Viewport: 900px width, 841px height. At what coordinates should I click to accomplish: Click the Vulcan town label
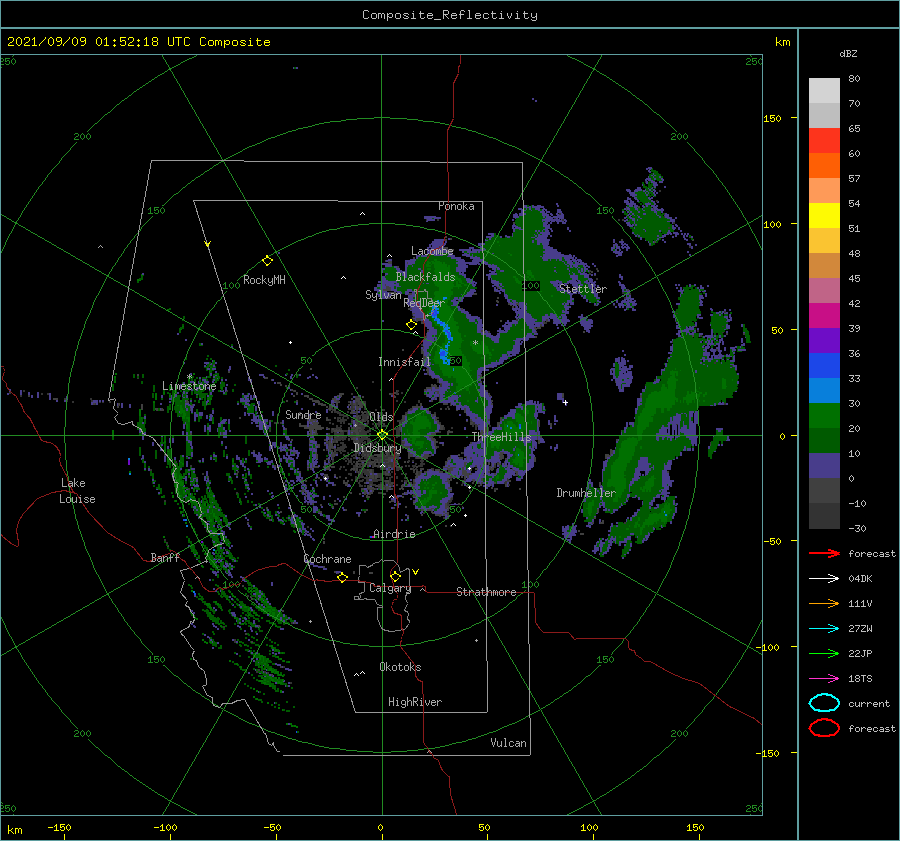(x=508, y=743)
